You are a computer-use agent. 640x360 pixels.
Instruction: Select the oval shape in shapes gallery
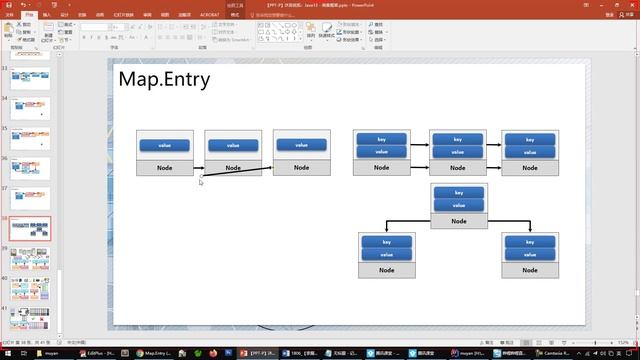pyautogui.click(x=294, y=25)
